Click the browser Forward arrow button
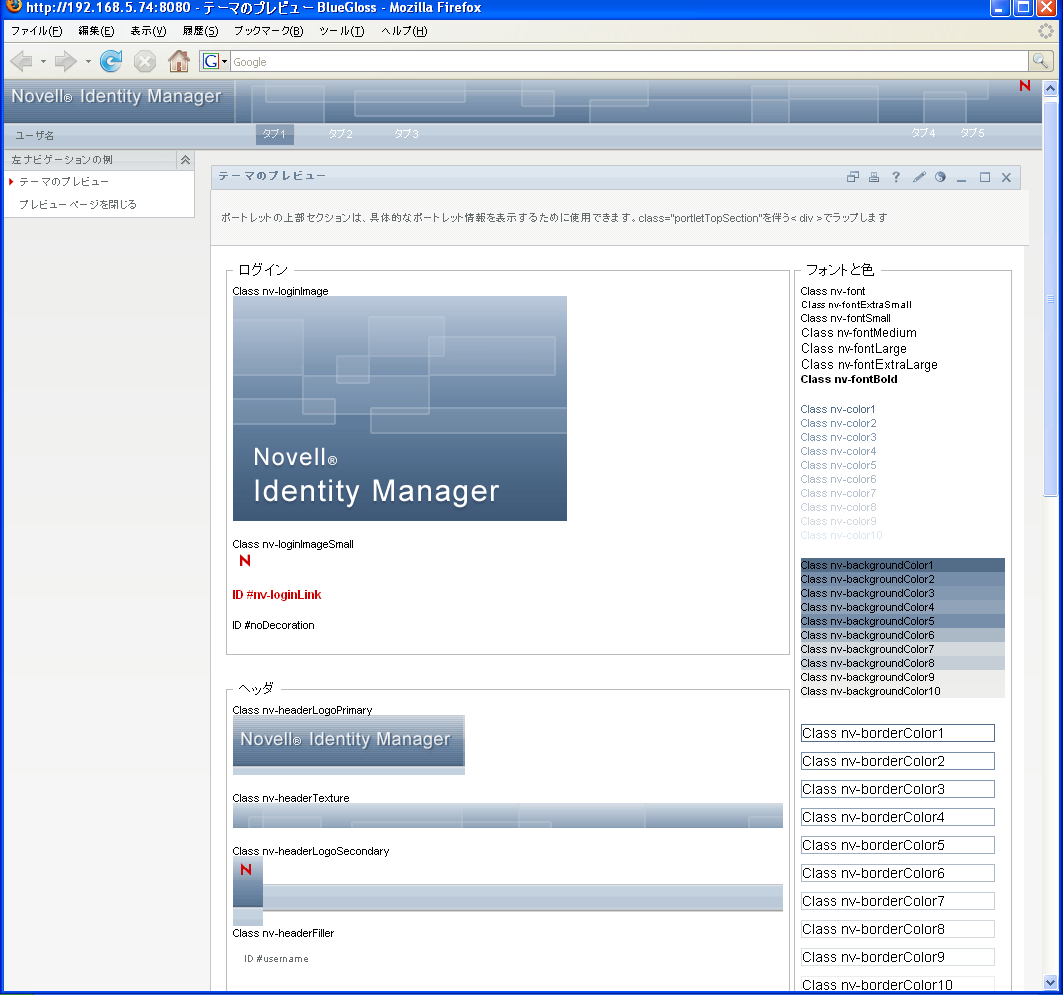1063x995 pixels. [65, 62]
